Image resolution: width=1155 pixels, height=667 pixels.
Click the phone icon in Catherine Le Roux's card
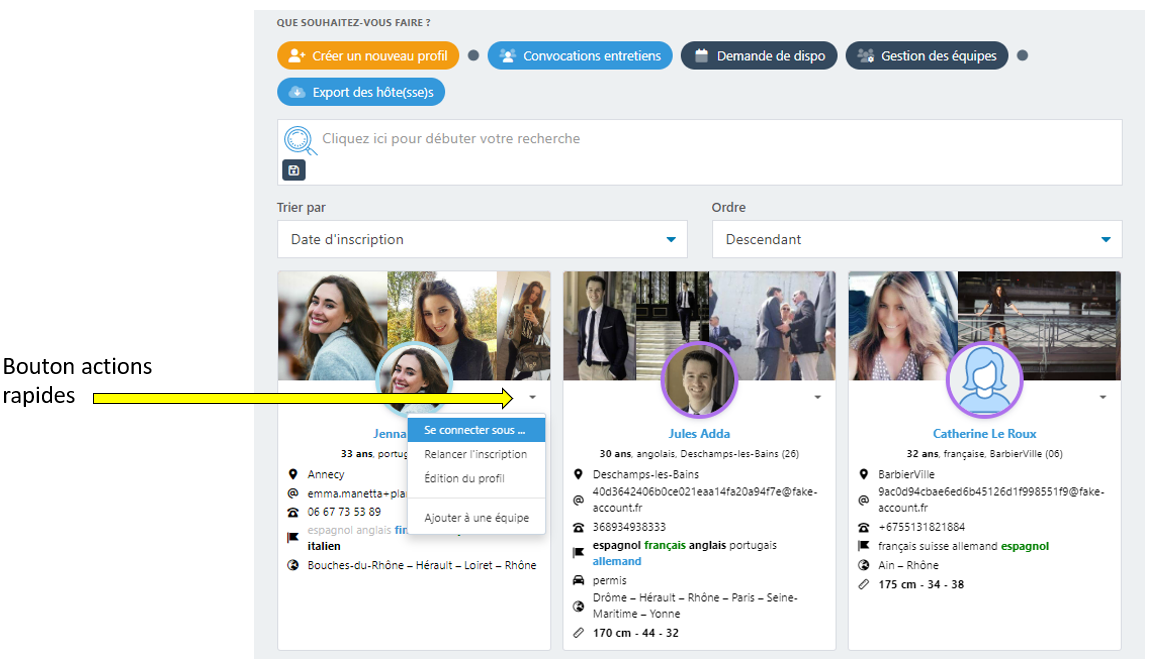click(864, 527)
